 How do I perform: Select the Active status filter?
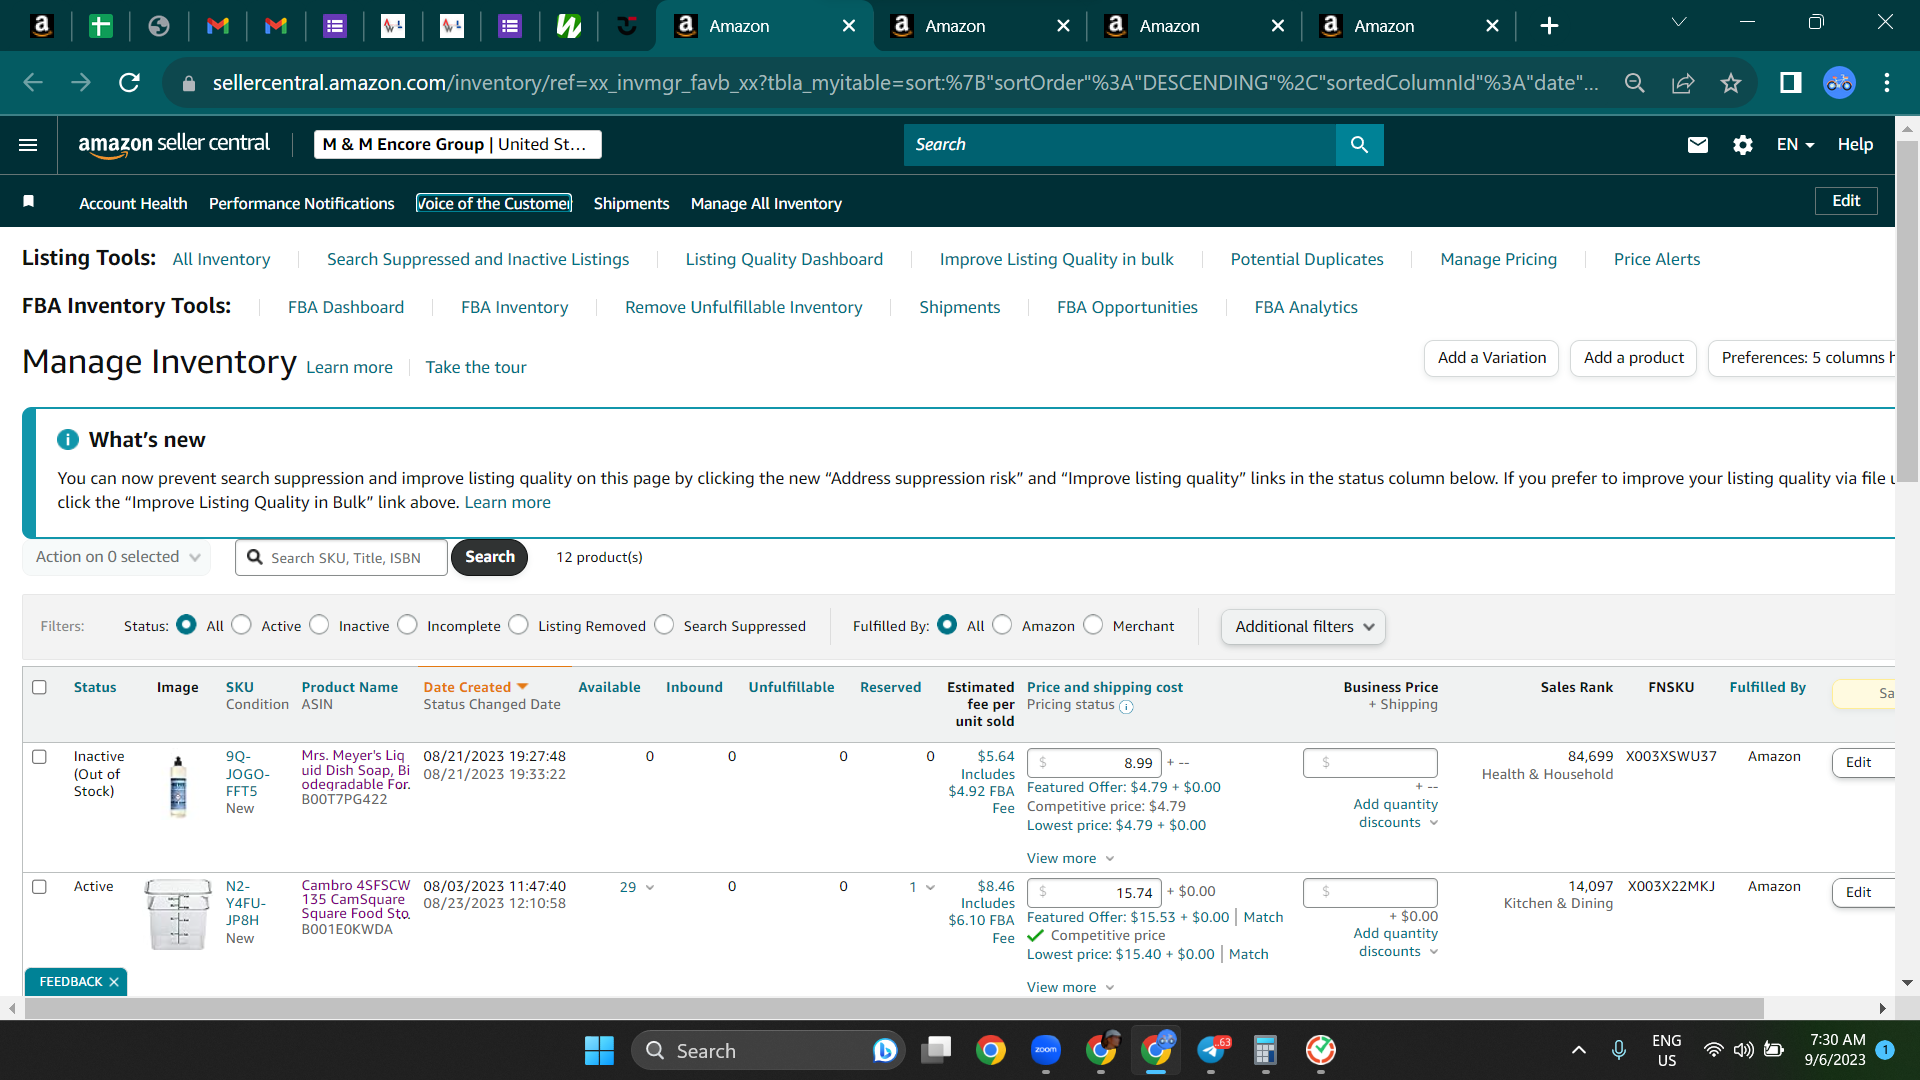(x=241, y=625)
